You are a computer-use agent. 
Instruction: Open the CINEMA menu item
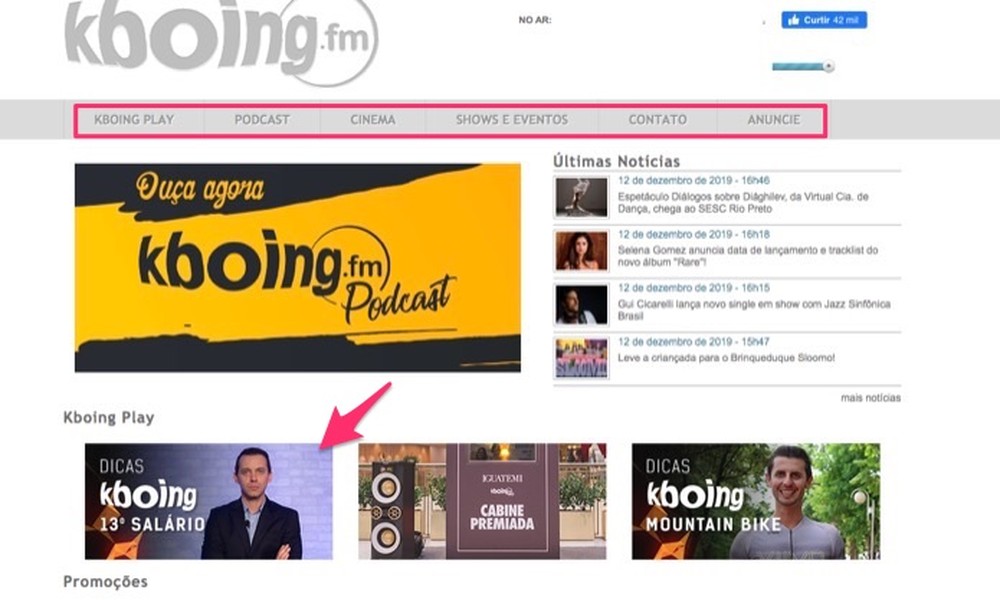coord(371,119)
